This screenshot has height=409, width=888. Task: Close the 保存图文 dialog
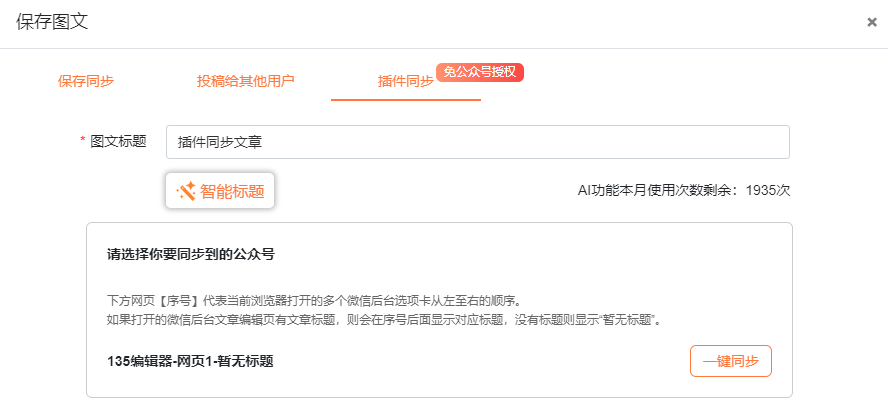(x=872, y=22)
